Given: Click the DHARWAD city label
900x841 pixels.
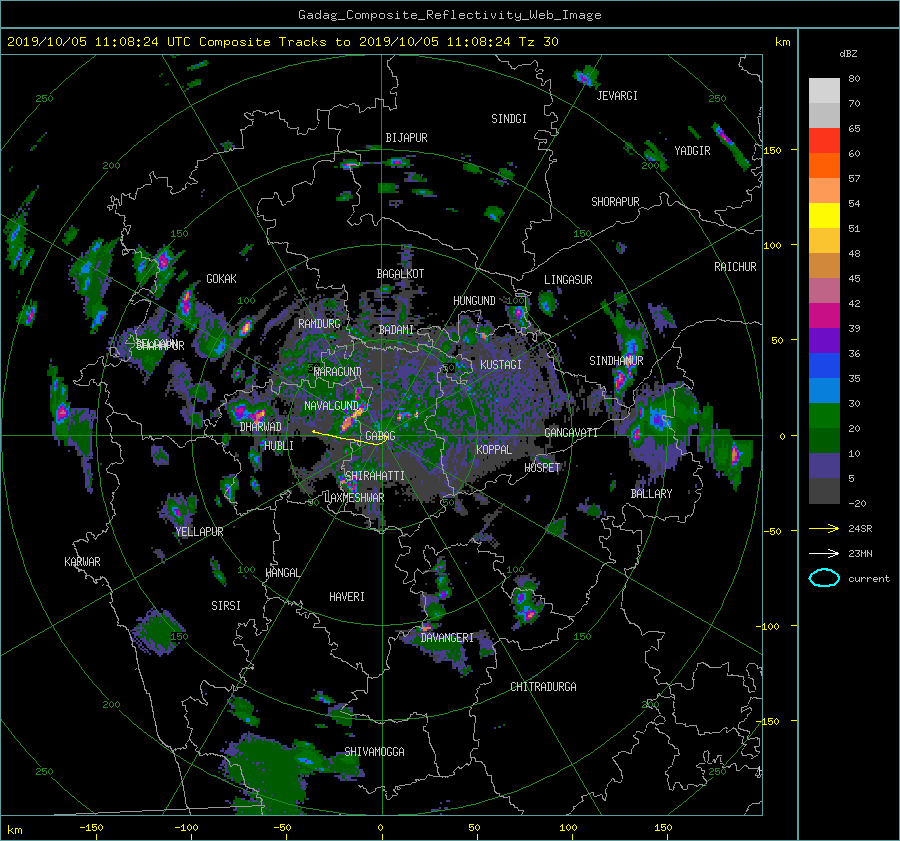Looking at the screenshot, I should coord(261,427).
